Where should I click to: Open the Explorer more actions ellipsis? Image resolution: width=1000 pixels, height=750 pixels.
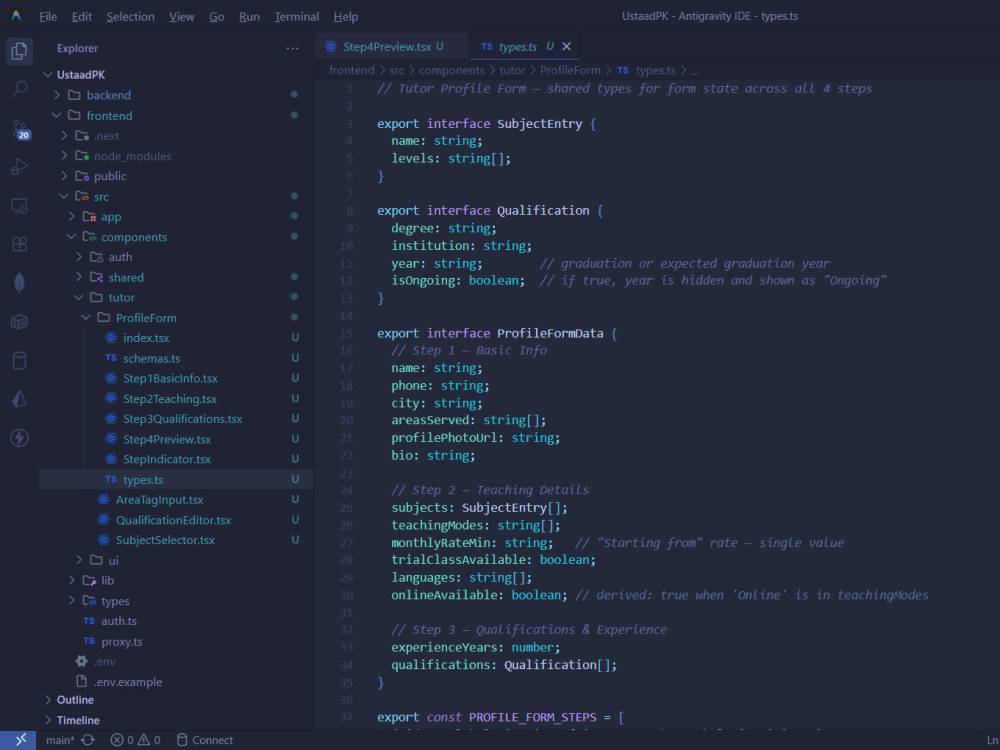click(x=292, y=48)
